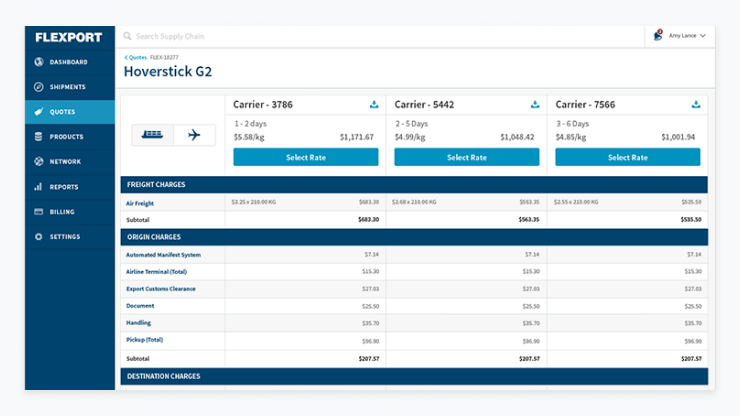Click the Flexport logo

point(68,37)
